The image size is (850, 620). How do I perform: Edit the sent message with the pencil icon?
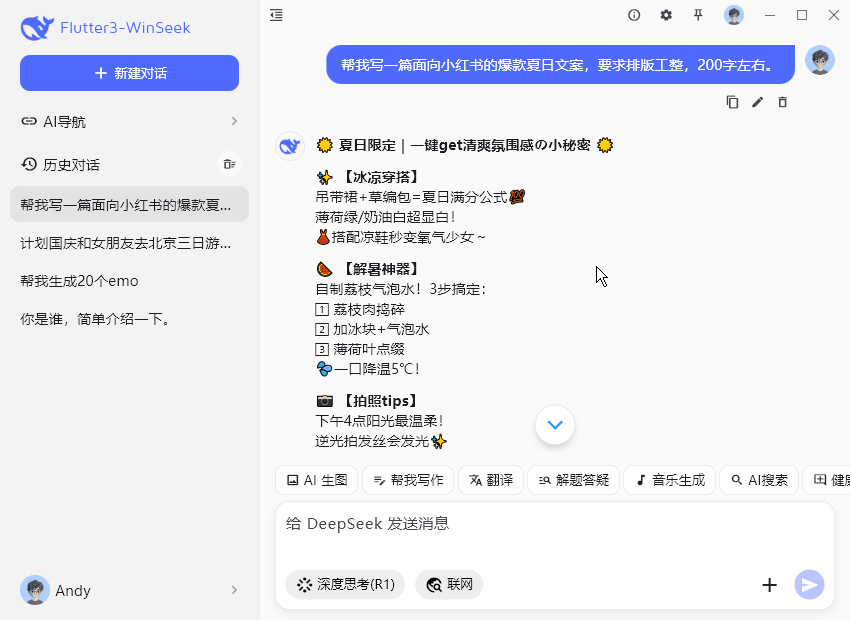[x=757, y=101]
